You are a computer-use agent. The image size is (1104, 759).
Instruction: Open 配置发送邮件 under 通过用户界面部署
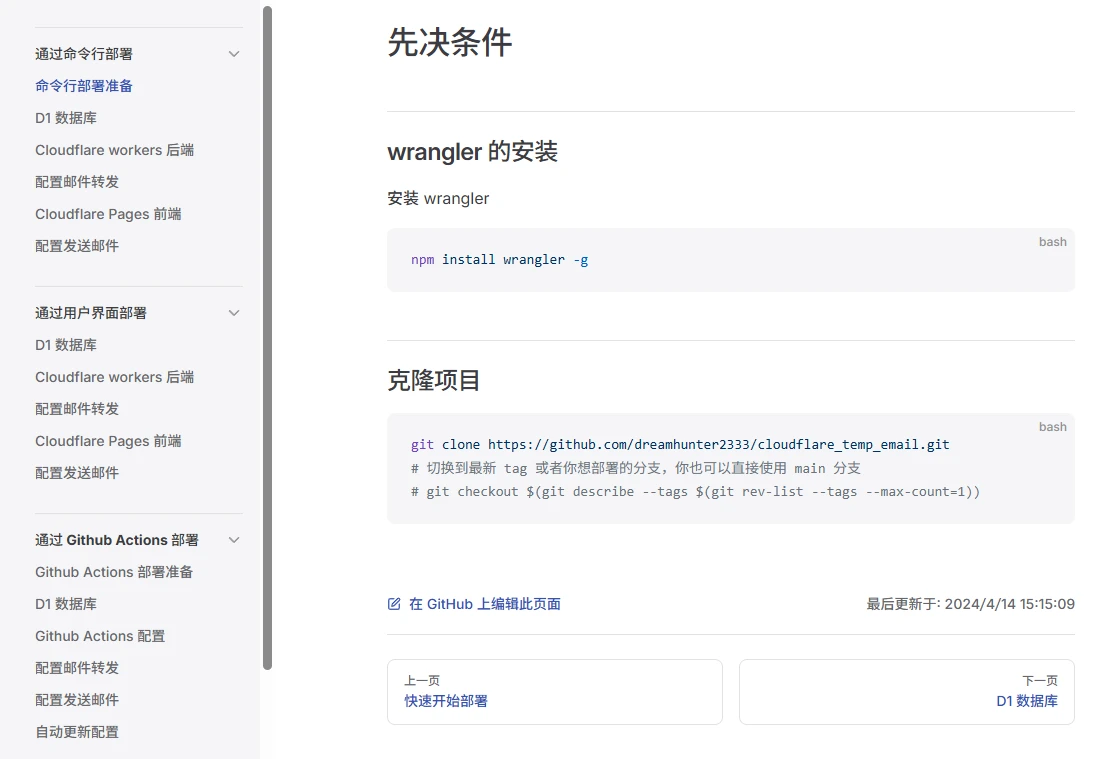[x=77, y=473]
